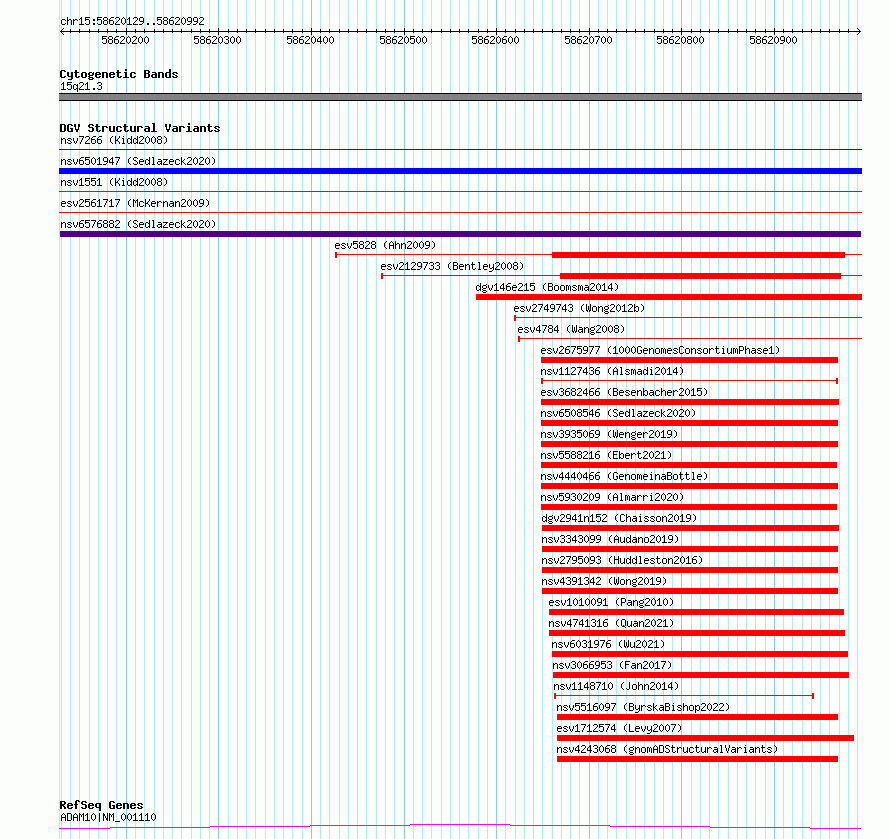Click the red bar under nsv4243068
This screenshot has width=890, height=839.
pos(698,759)
